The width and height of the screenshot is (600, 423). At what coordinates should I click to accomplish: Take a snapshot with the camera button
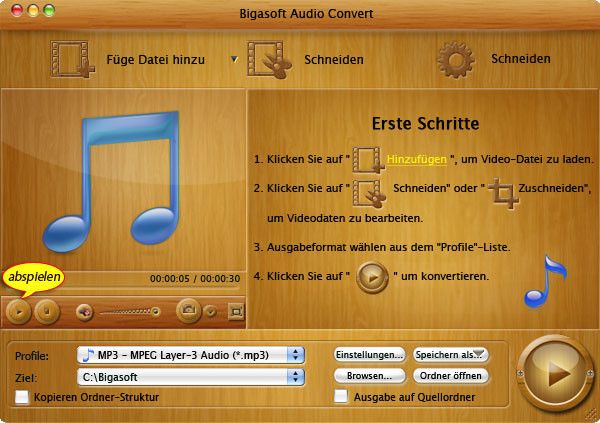pos(188,310)
